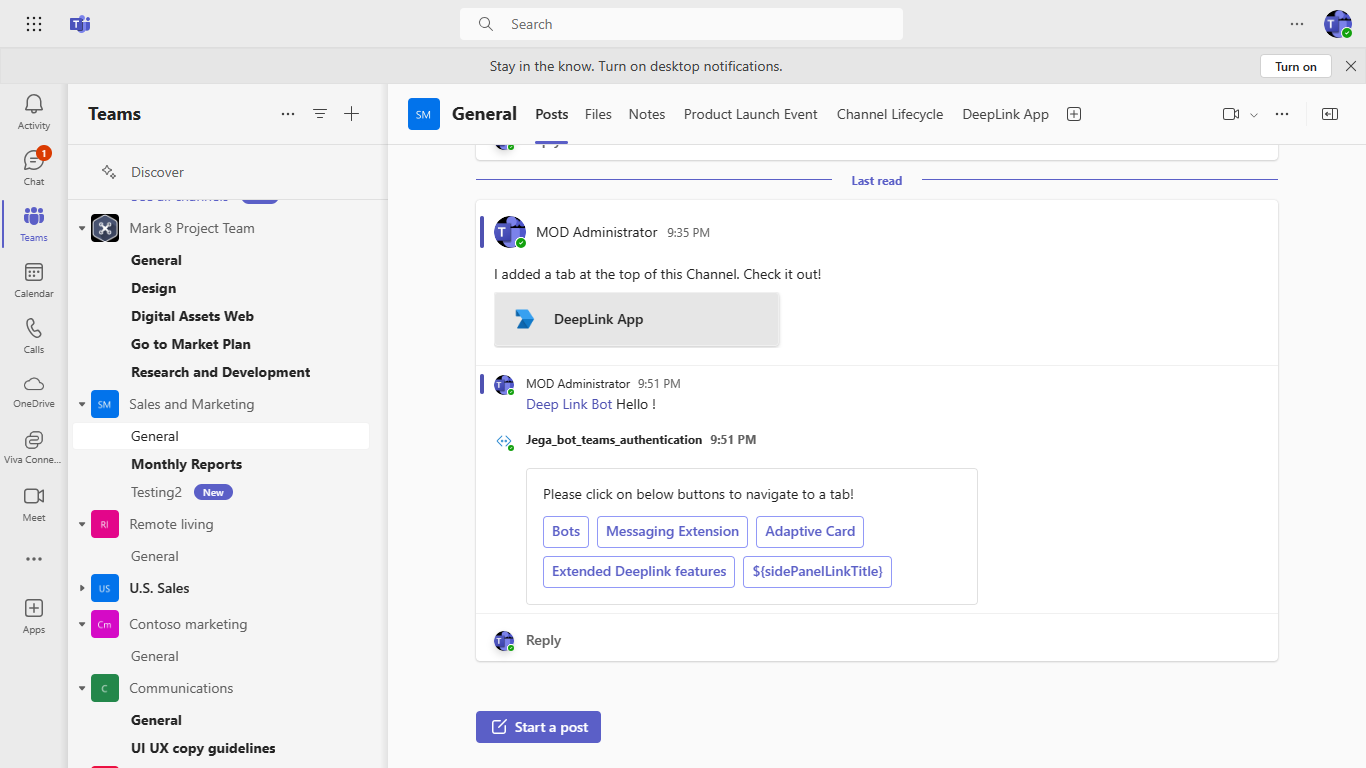The height and width of the screenshot is (768, 1366).
Task: Click Extended Deeplink features button
Action: pos(639,571)
